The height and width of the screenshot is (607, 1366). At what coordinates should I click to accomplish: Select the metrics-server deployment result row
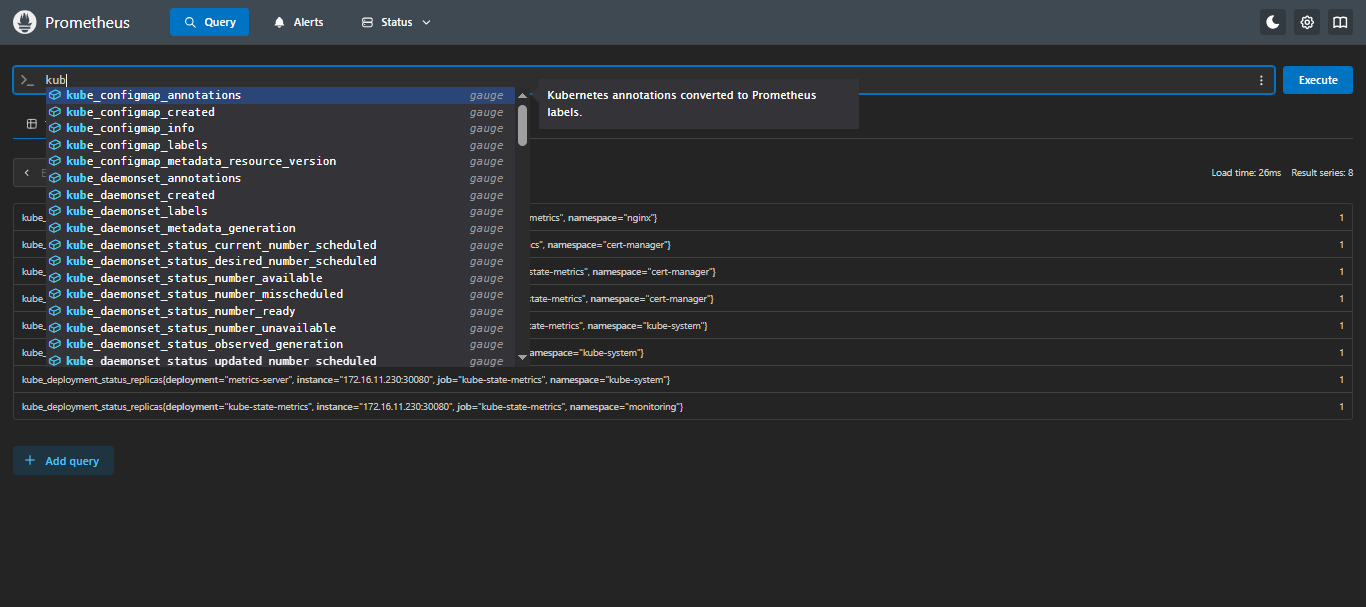coord(345,380)
